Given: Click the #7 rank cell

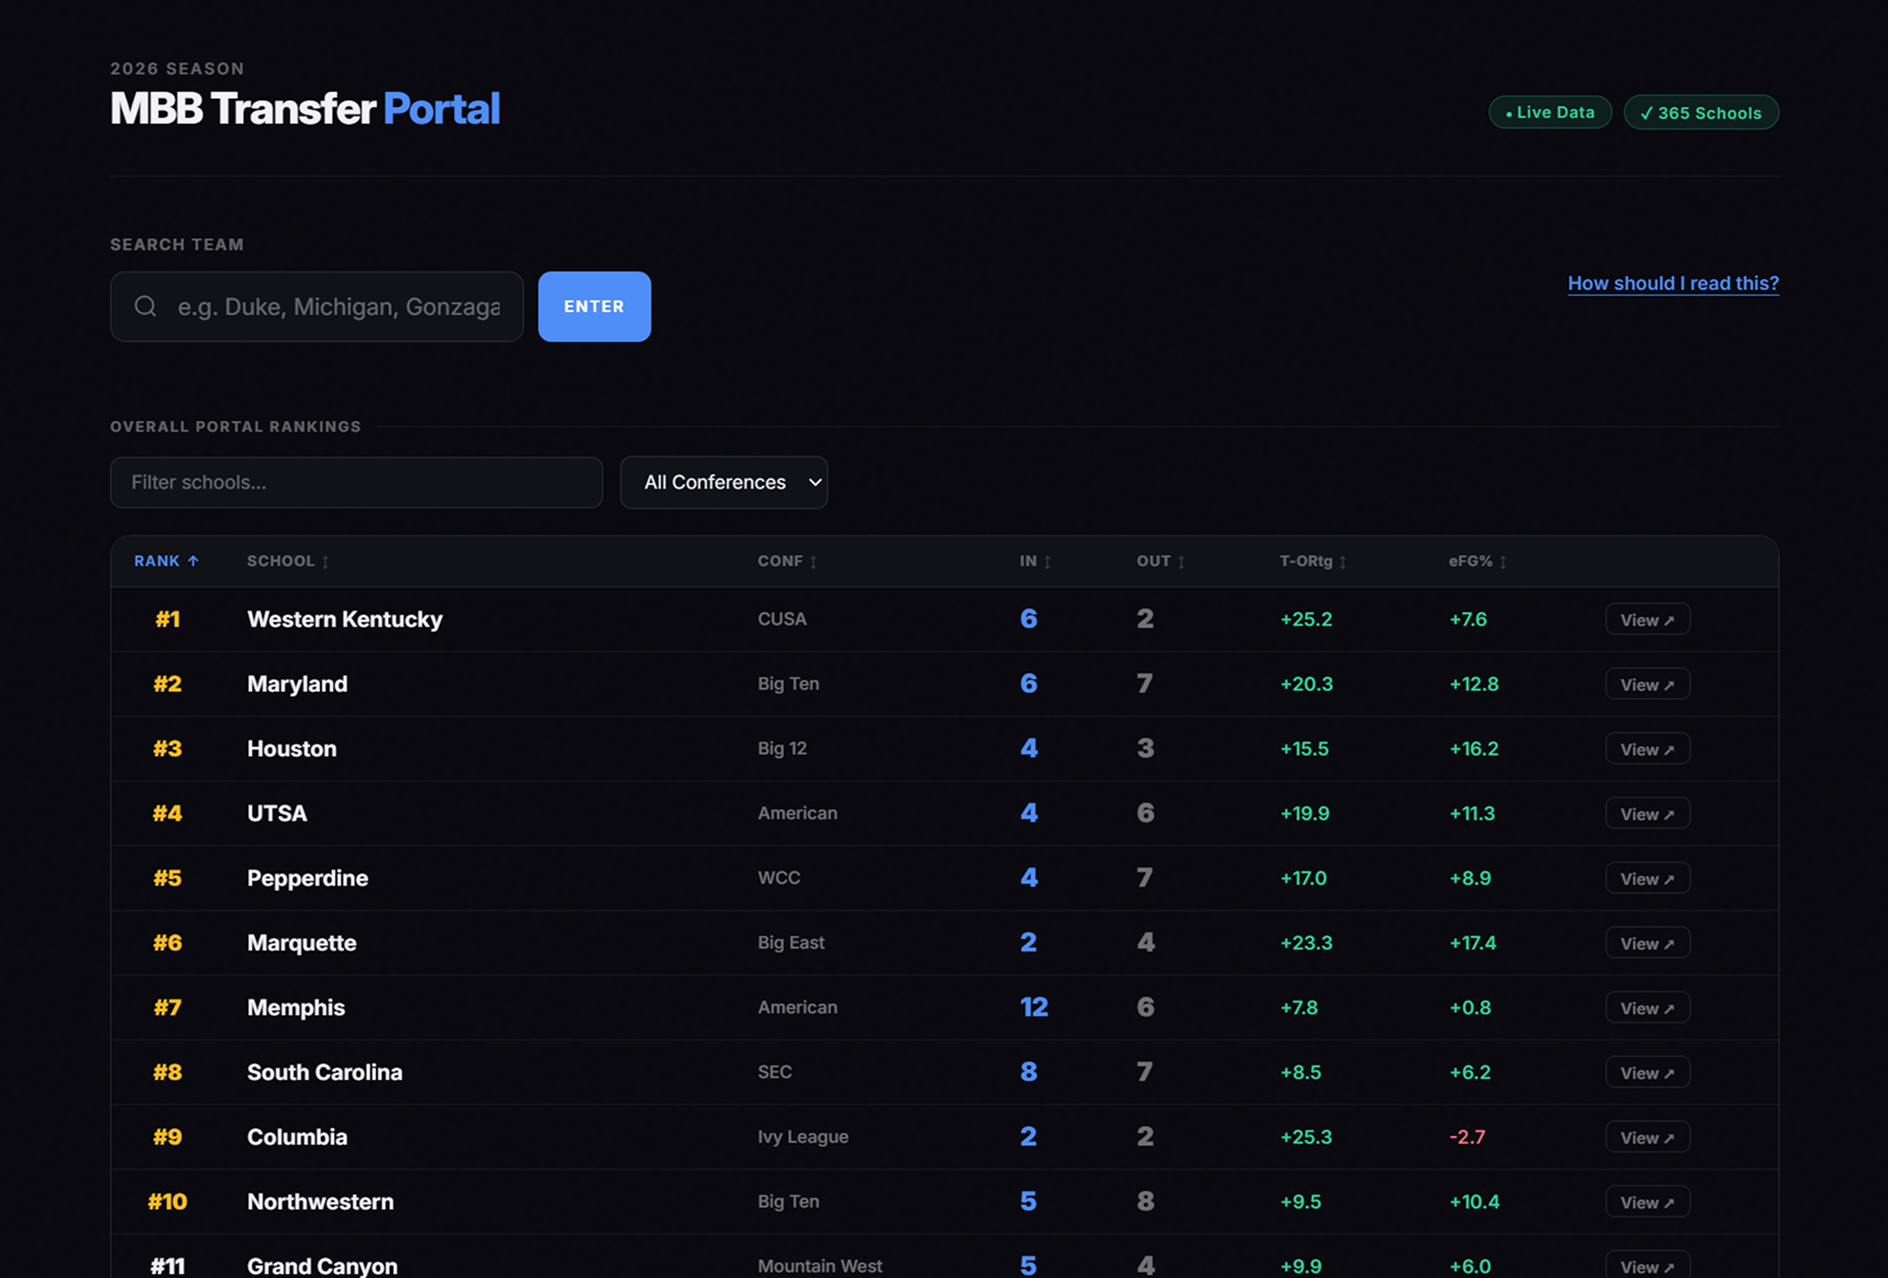Looking at the screenshot, I should (x=168, y=1007).
